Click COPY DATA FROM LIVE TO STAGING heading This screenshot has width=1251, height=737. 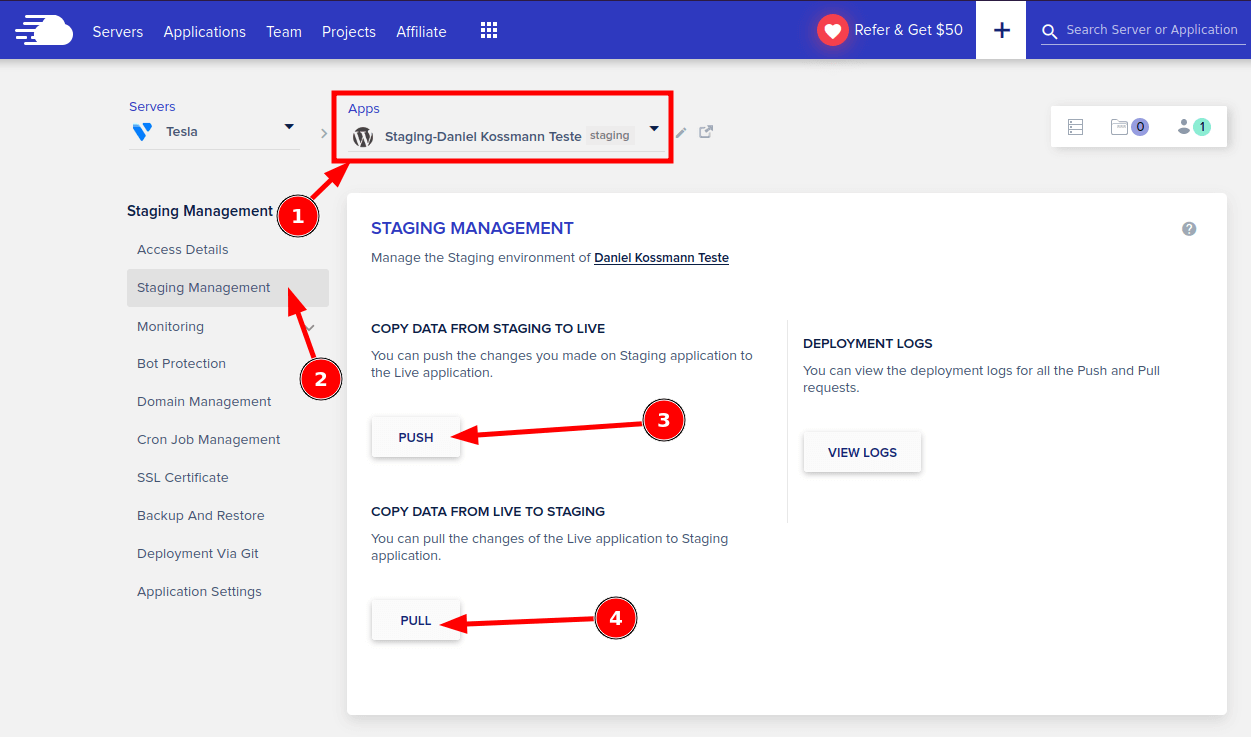tap(488, 512)
